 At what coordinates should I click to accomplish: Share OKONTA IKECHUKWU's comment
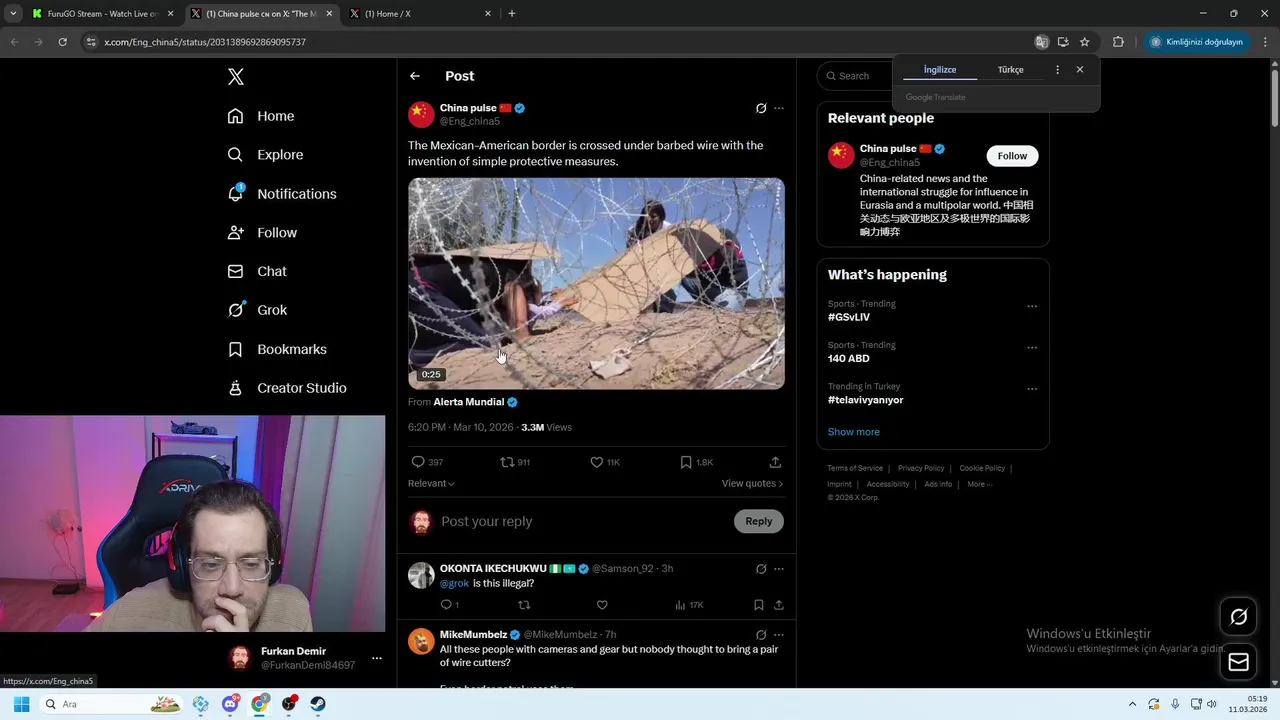(778, 605)
